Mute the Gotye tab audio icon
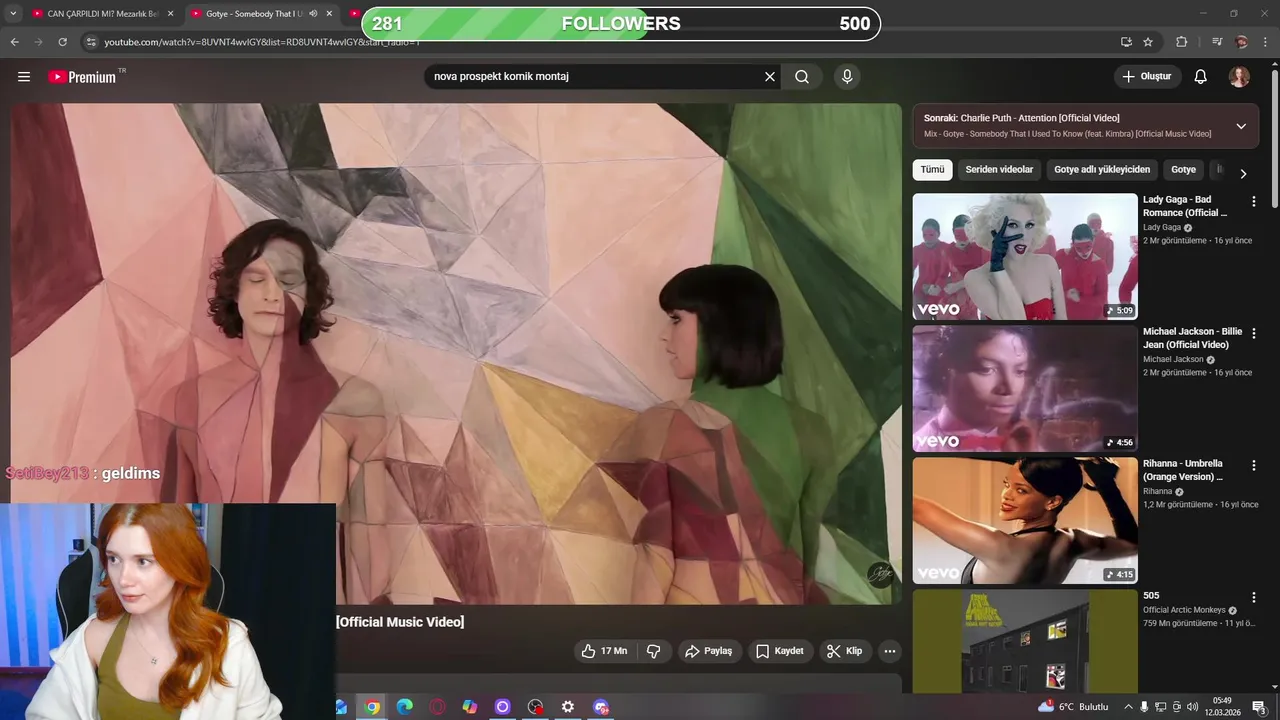The image size is (1280, 720). click(313, 14)
